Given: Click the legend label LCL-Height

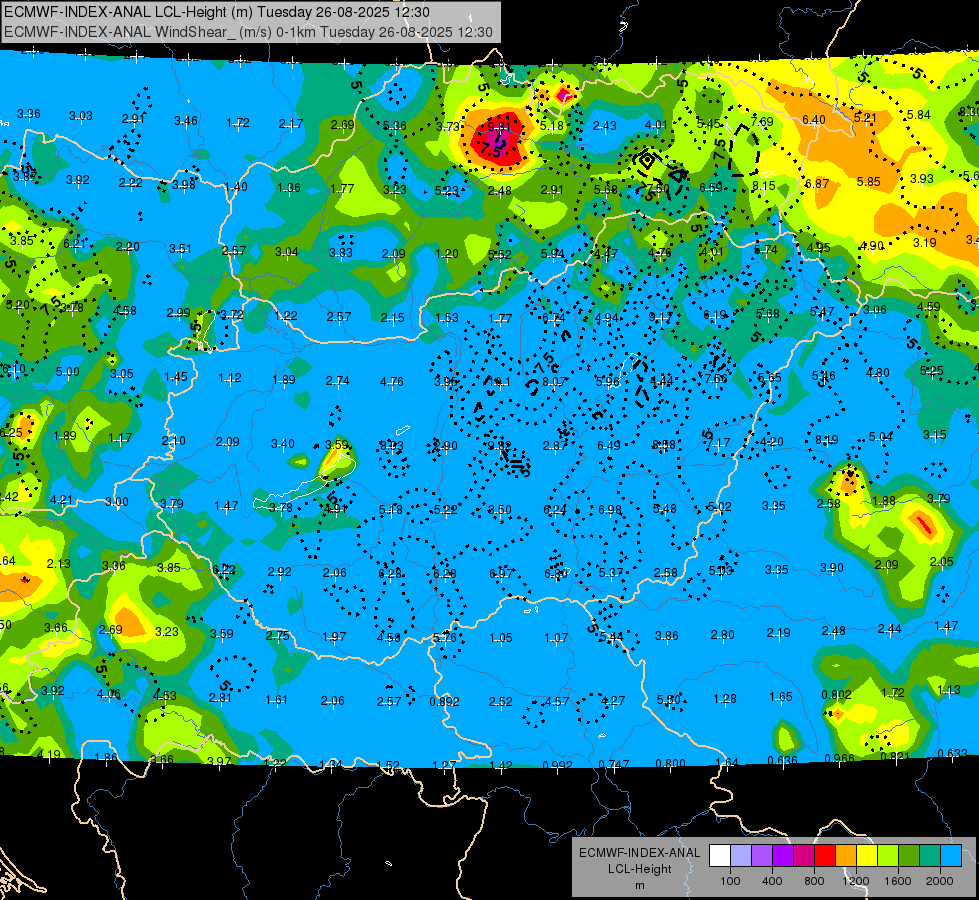Looking at the screenshot, I should 639,869.
